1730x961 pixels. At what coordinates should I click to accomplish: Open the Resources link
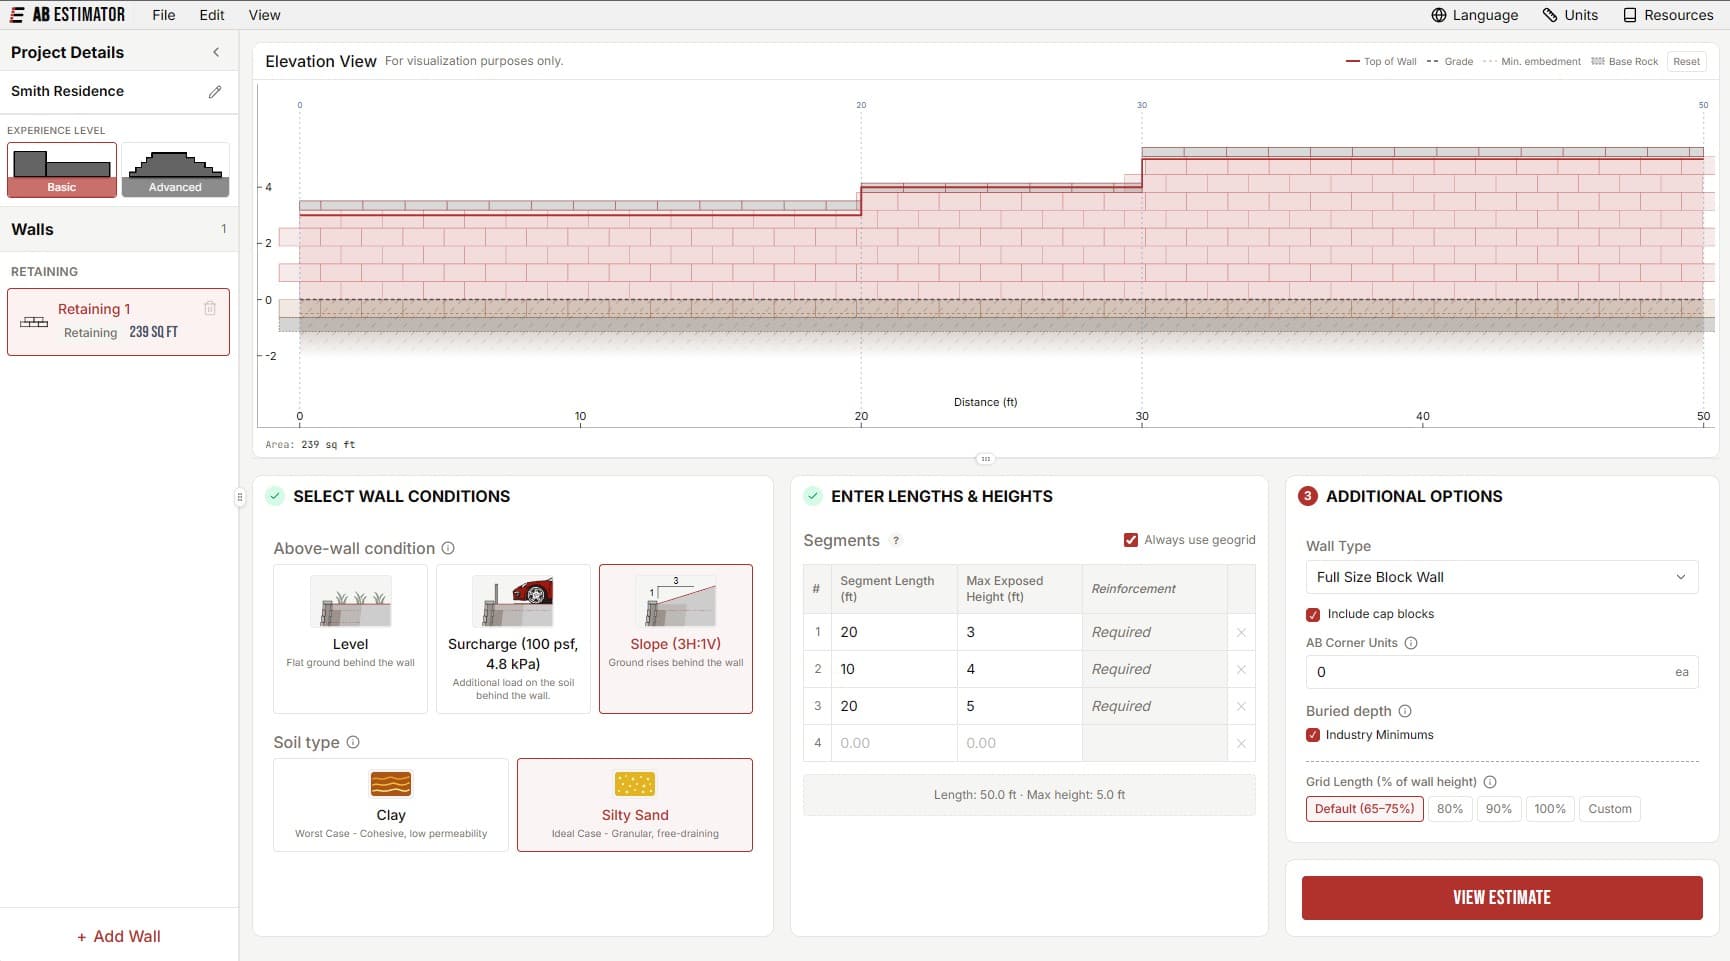(1668, 15)
